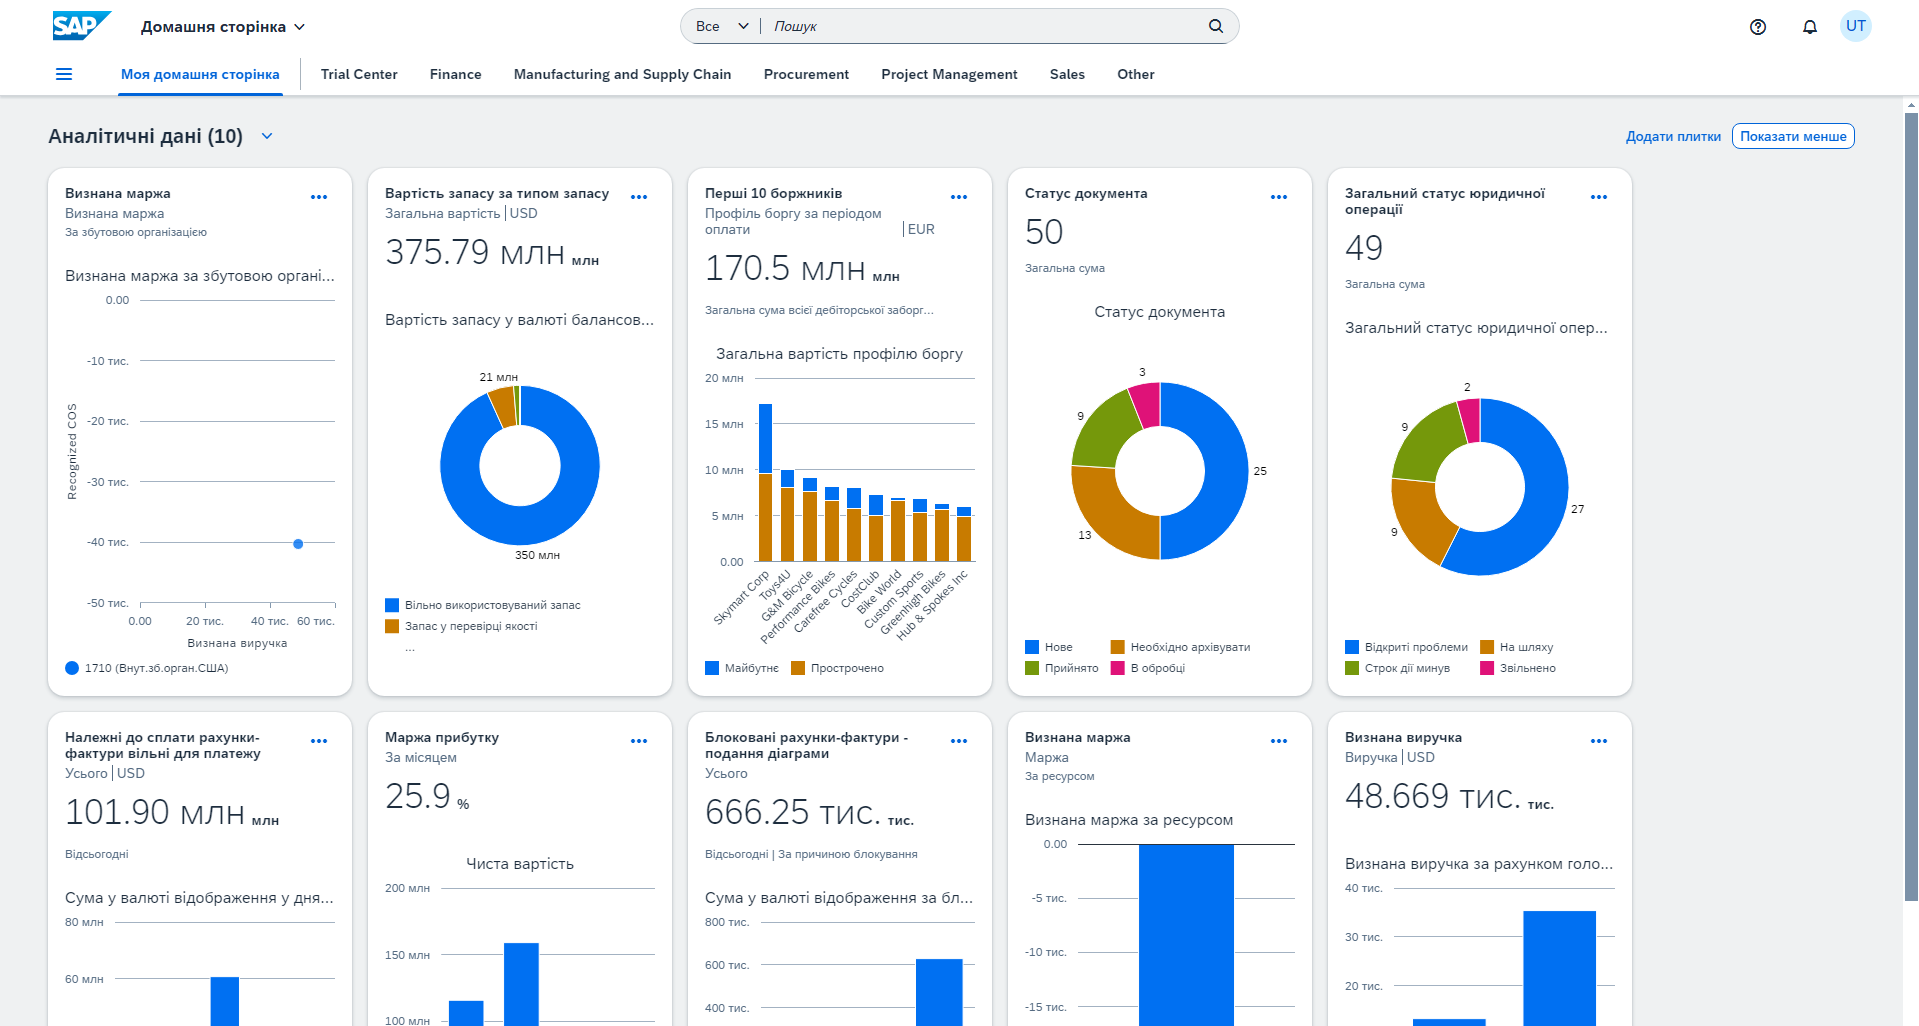Open the hamburger navigation menu
The image size is (1919, 1026).
(x=64, y=74)
